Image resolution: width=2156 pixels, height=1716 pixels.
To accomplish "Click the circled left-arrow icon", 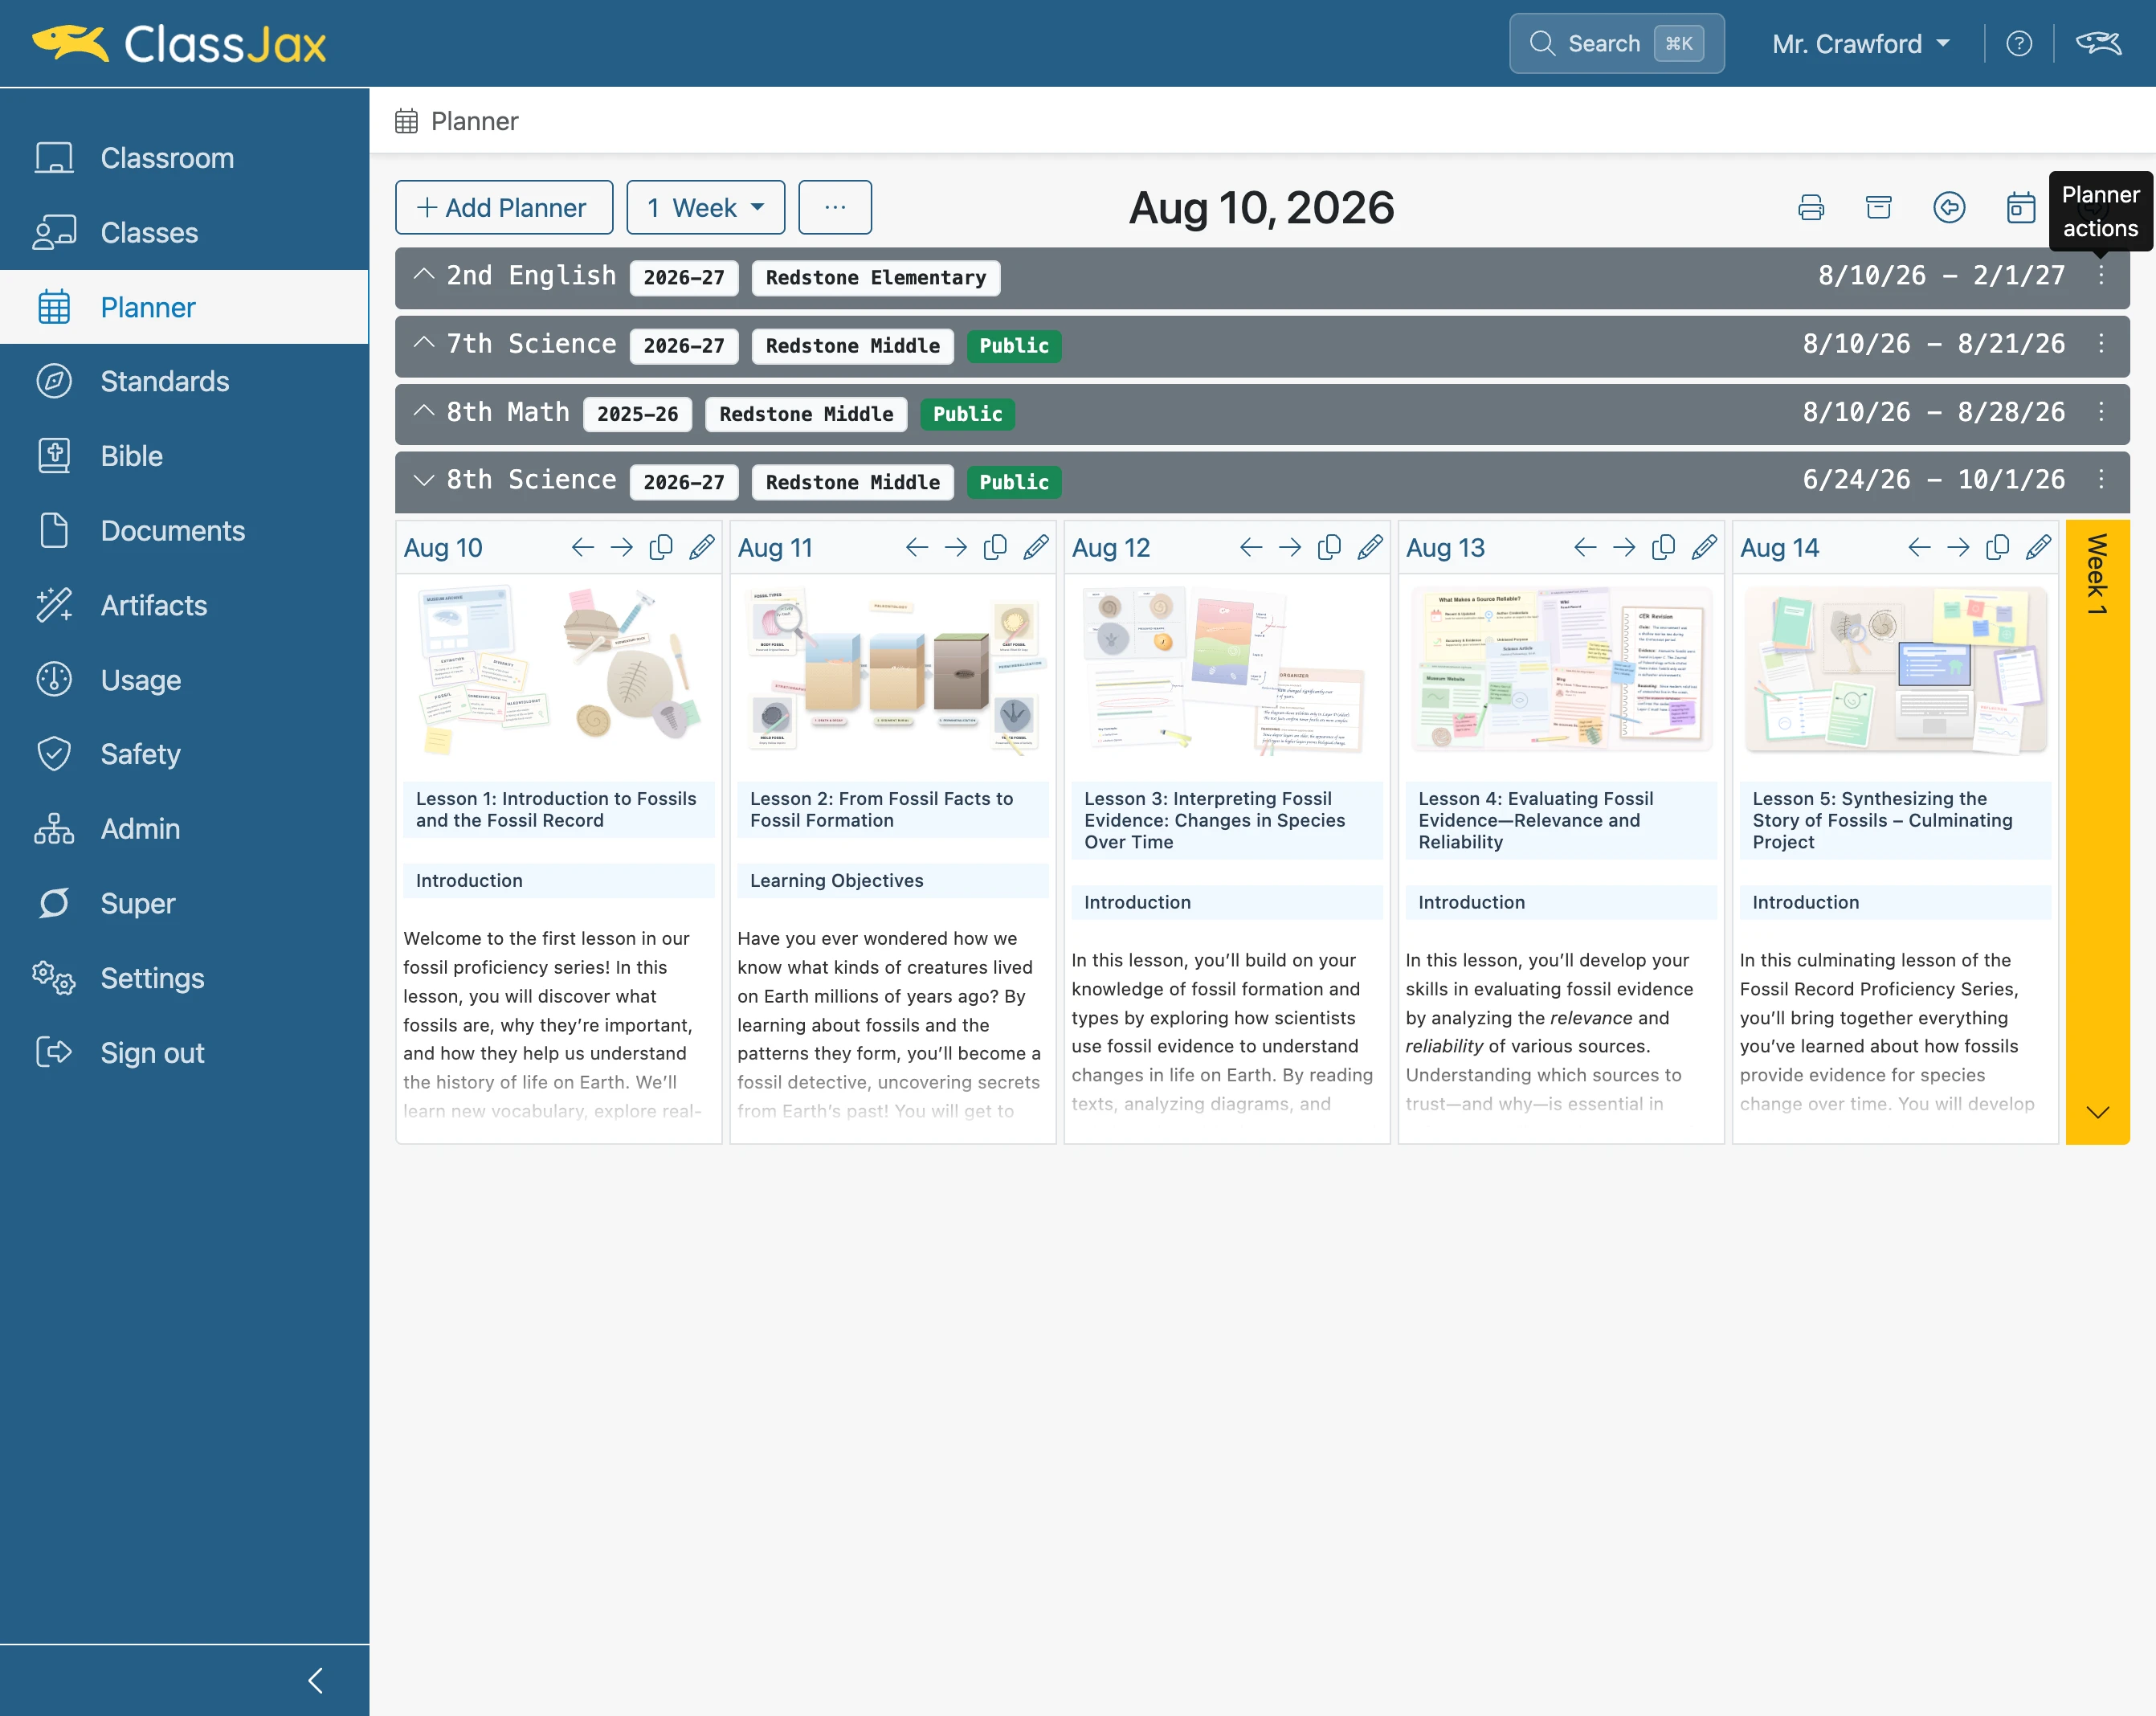I will (1949, 208).
